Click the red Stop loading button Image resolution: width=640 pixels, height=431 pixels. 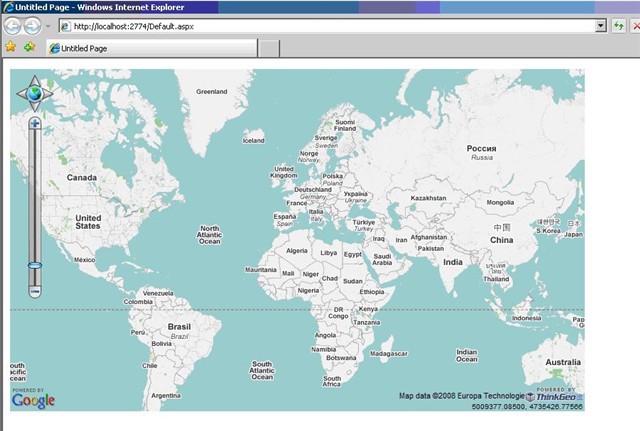(x=636, y=26)
